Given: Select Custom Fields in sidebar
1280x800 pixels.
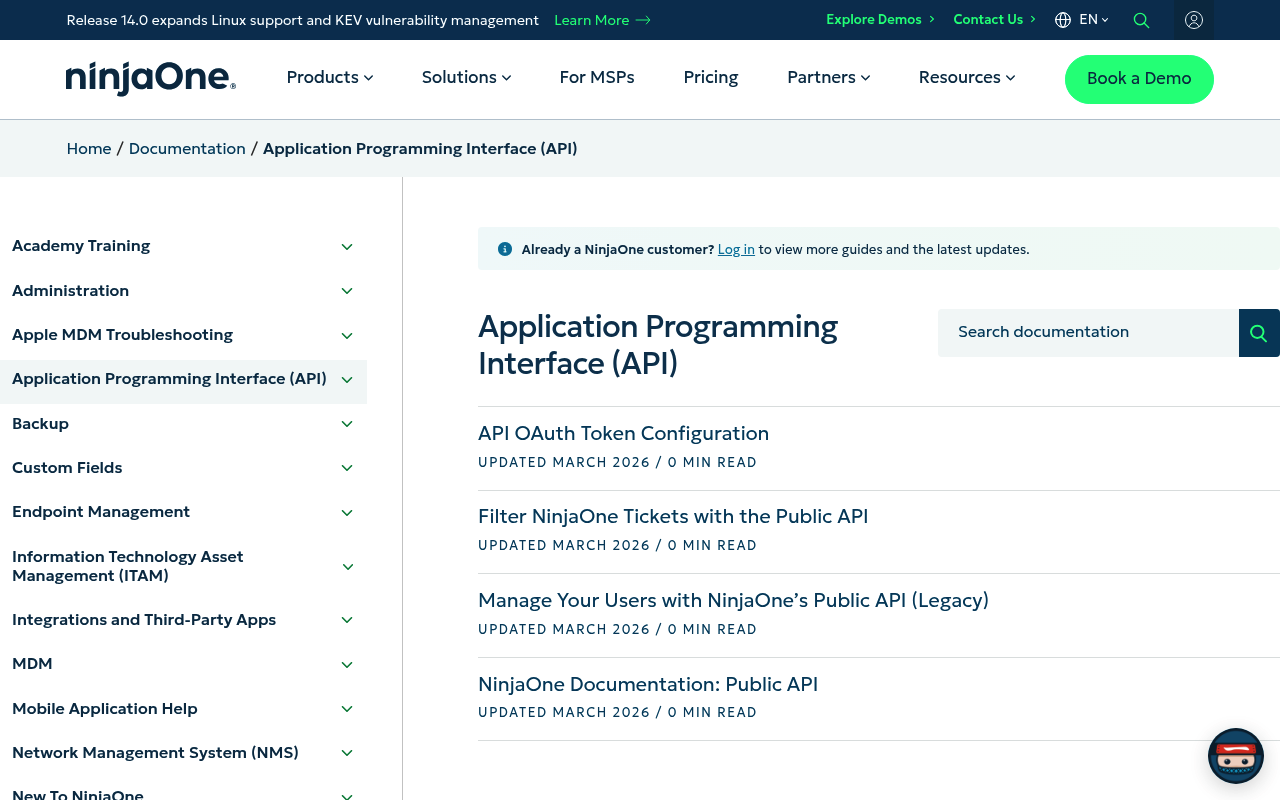Looking at the screenshot, I should pos(67,468).
